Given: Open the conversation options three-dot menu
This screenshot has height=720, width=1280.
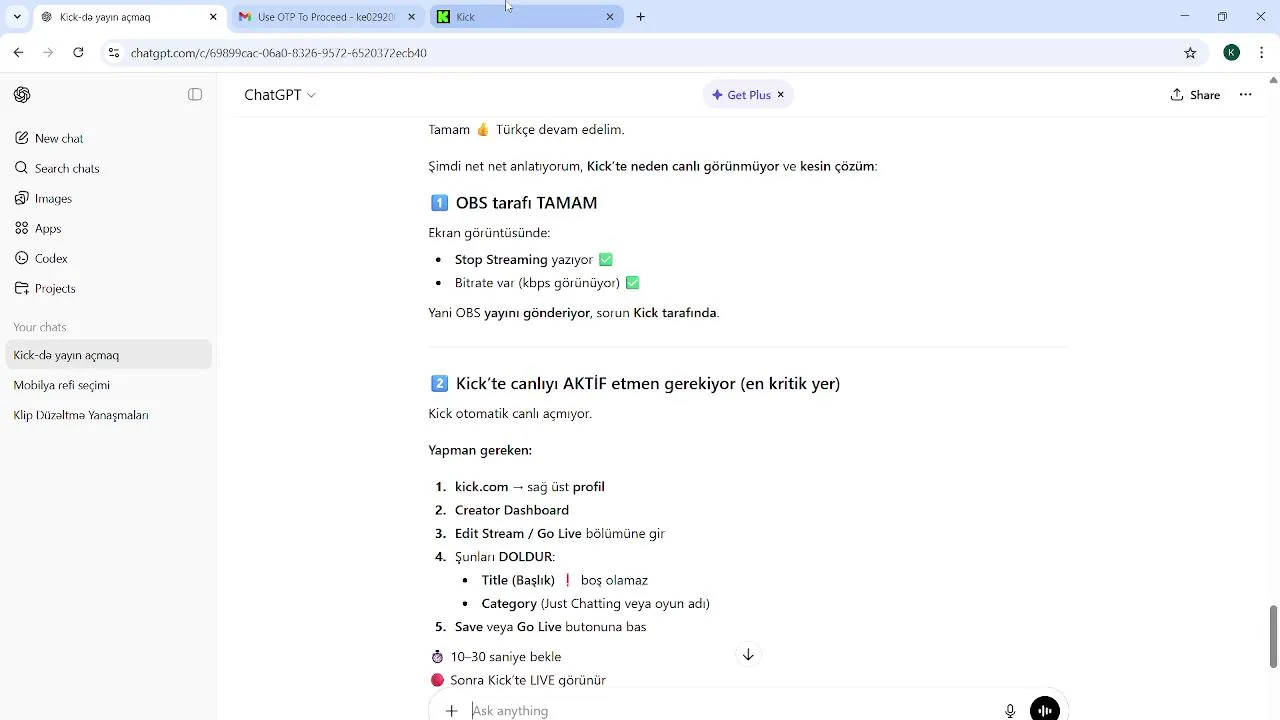Looking at the screenshot, I should 1245,95.
